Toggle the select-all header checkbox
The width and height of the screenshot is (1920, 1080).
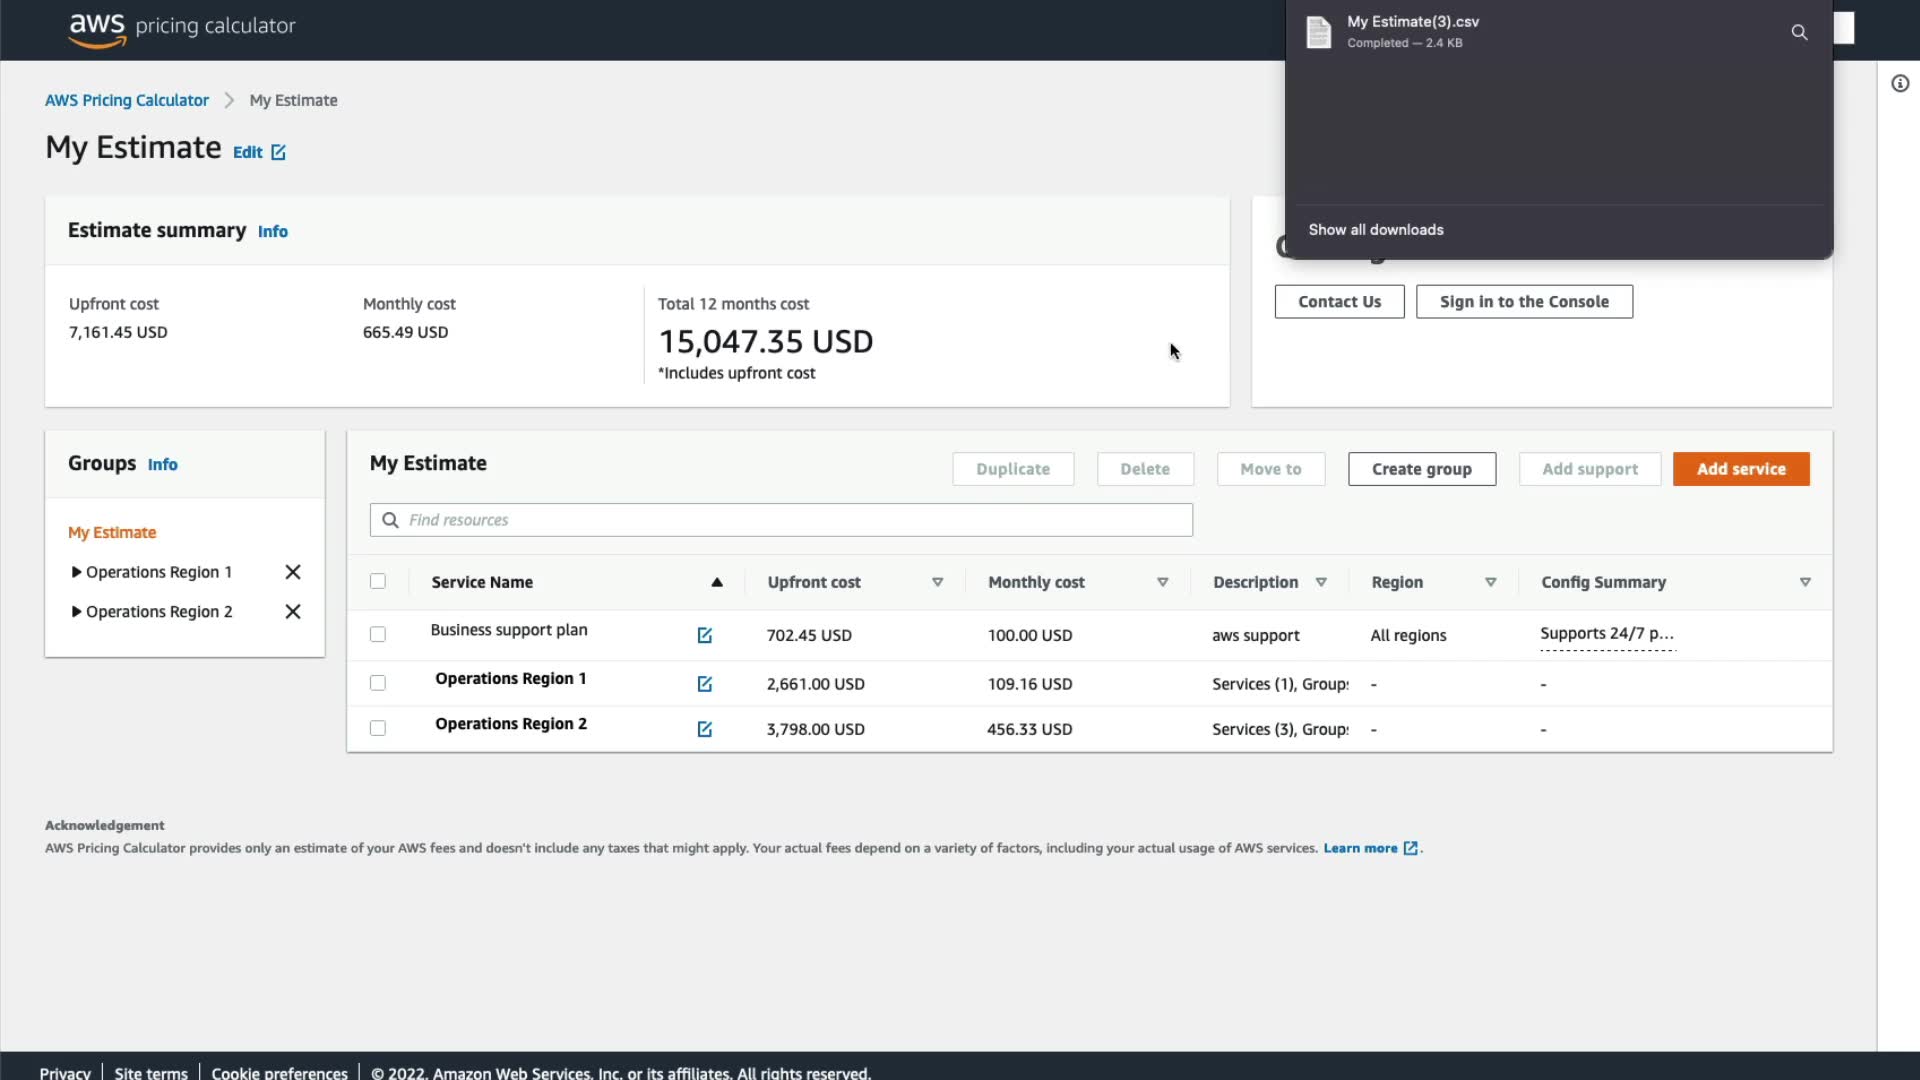pos(378,582)
